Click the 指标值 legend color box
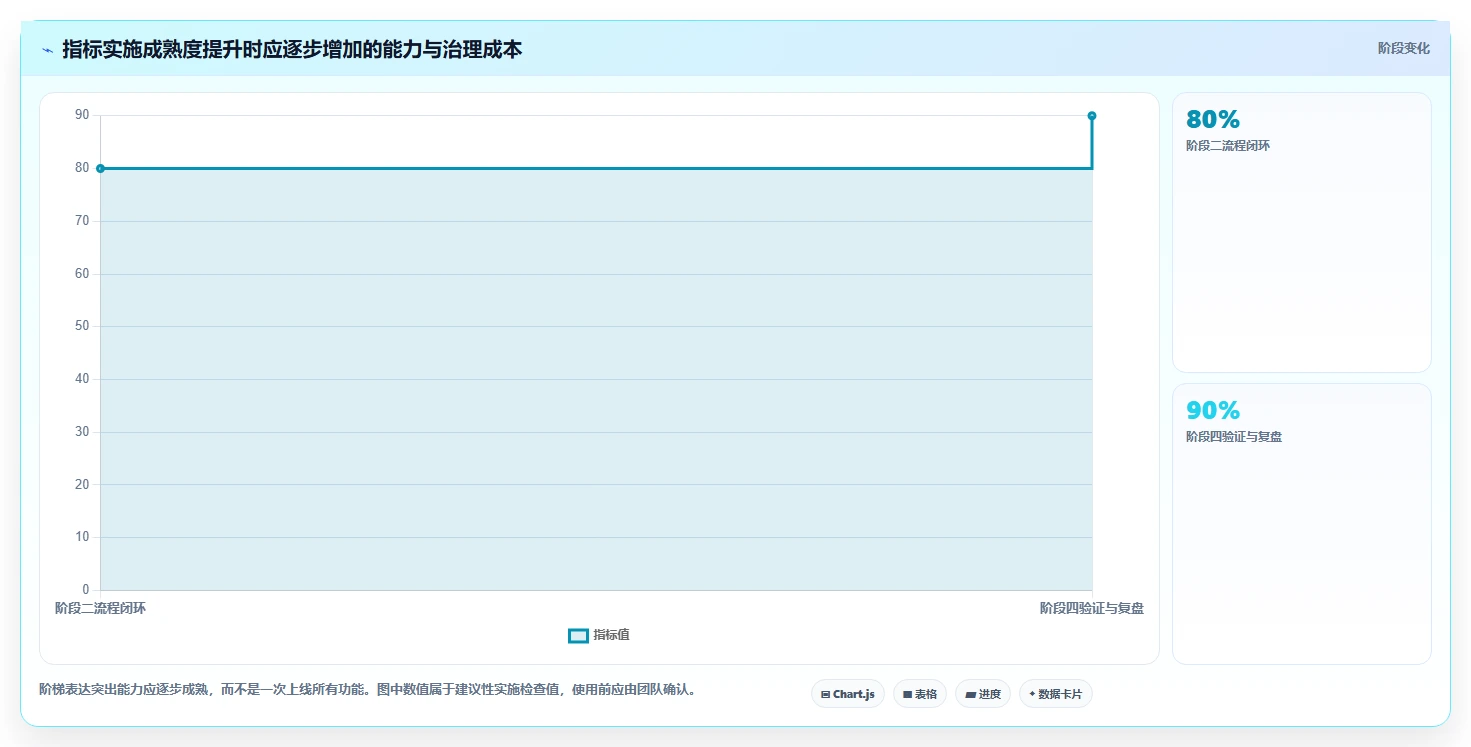 (578, 636)
